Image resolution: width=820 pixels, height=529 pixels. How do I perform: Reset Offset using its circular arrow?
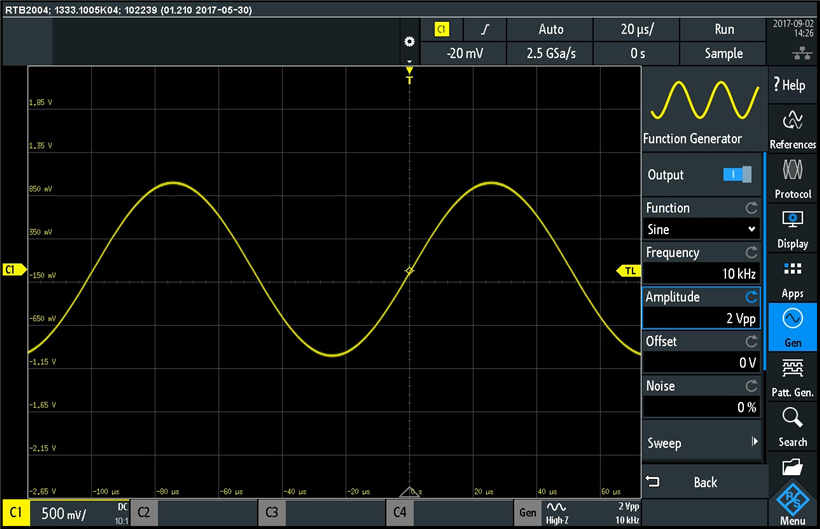[x=751, y=341]
